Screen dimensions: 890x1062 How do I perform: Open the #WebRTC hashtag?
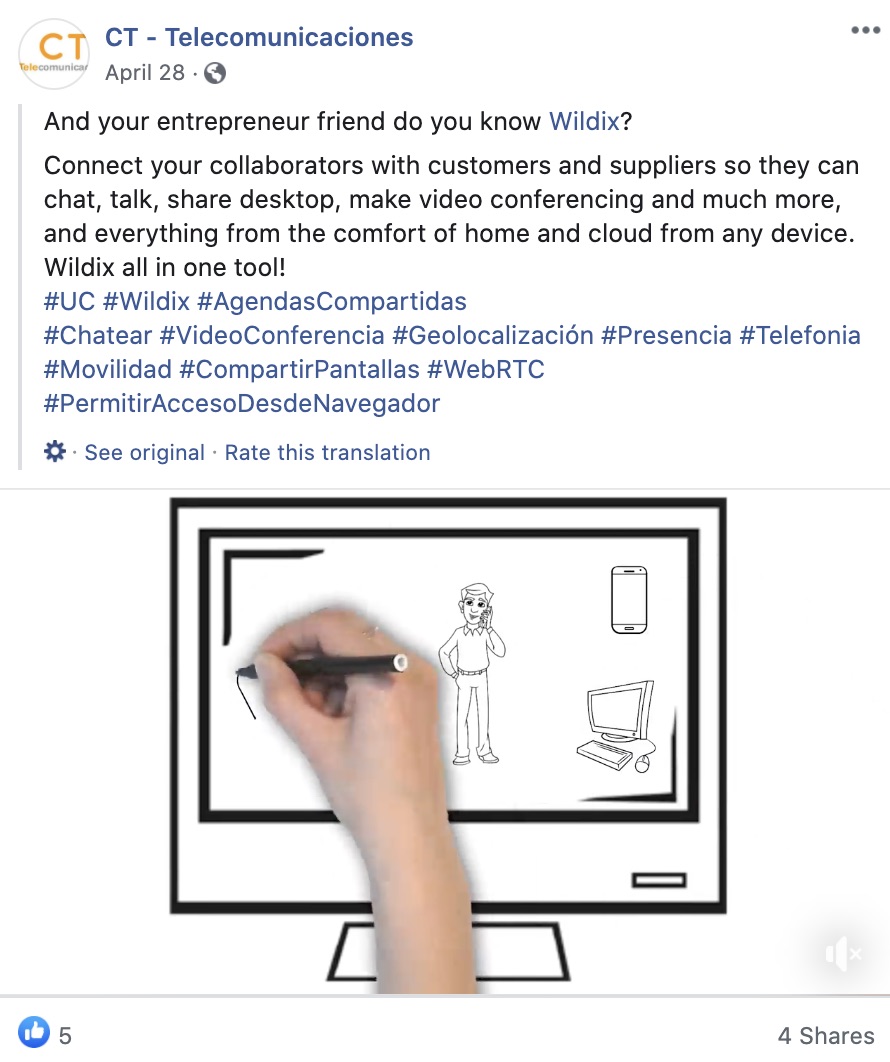(x=486, y=369)
